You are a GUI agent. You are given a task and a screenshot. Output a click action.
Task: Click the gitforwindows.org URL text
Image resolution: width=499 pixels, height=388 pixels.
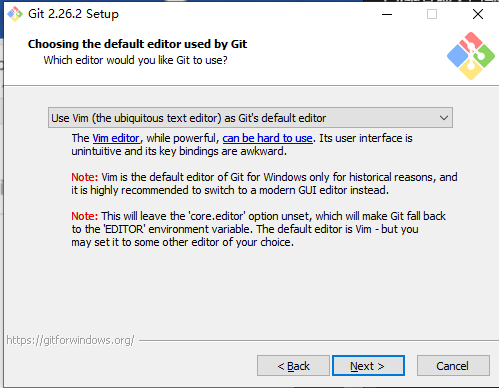click(70, 340)
